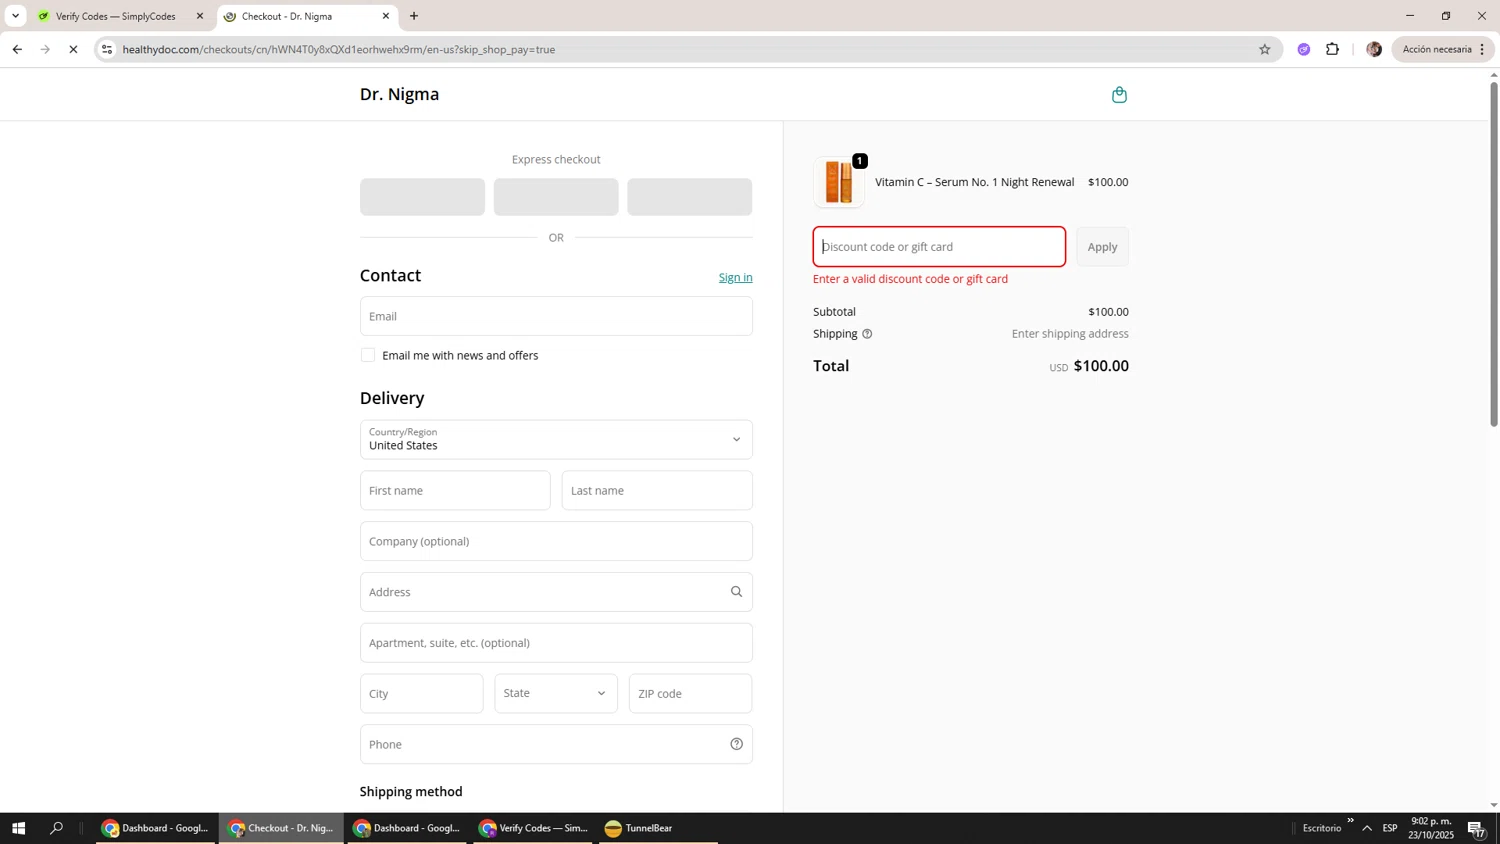Click the page vertical scrollbar
Image resolution: width=1500 pixels, height=844 pixels.
(x=1494, y=254)
